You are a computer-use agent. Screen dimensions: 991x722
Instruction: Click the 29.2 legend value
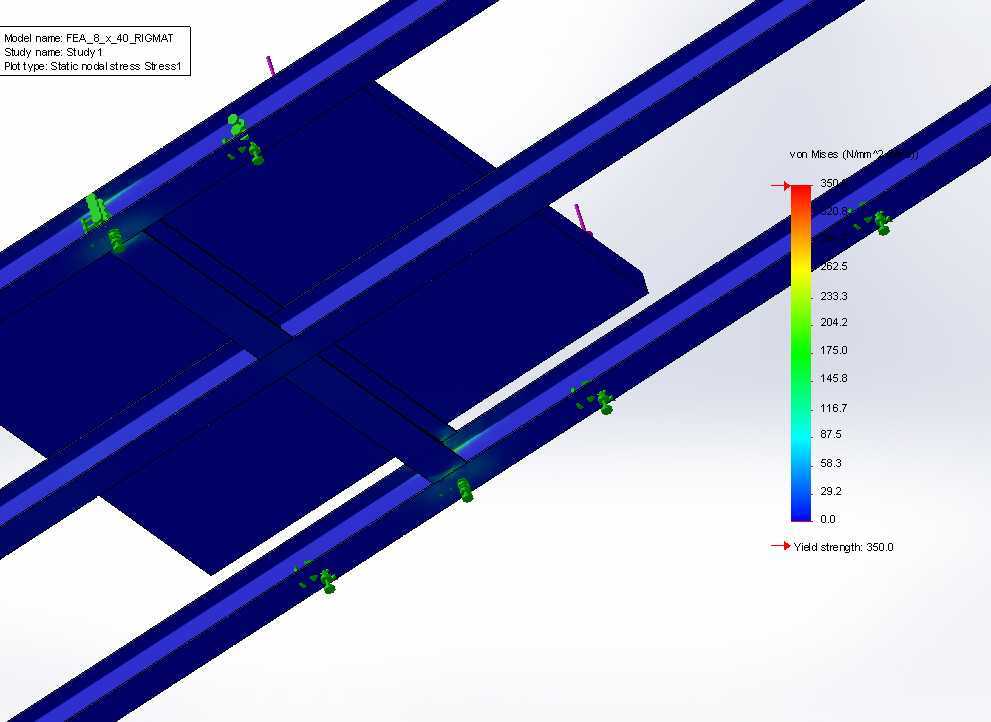tap(831, 491)
